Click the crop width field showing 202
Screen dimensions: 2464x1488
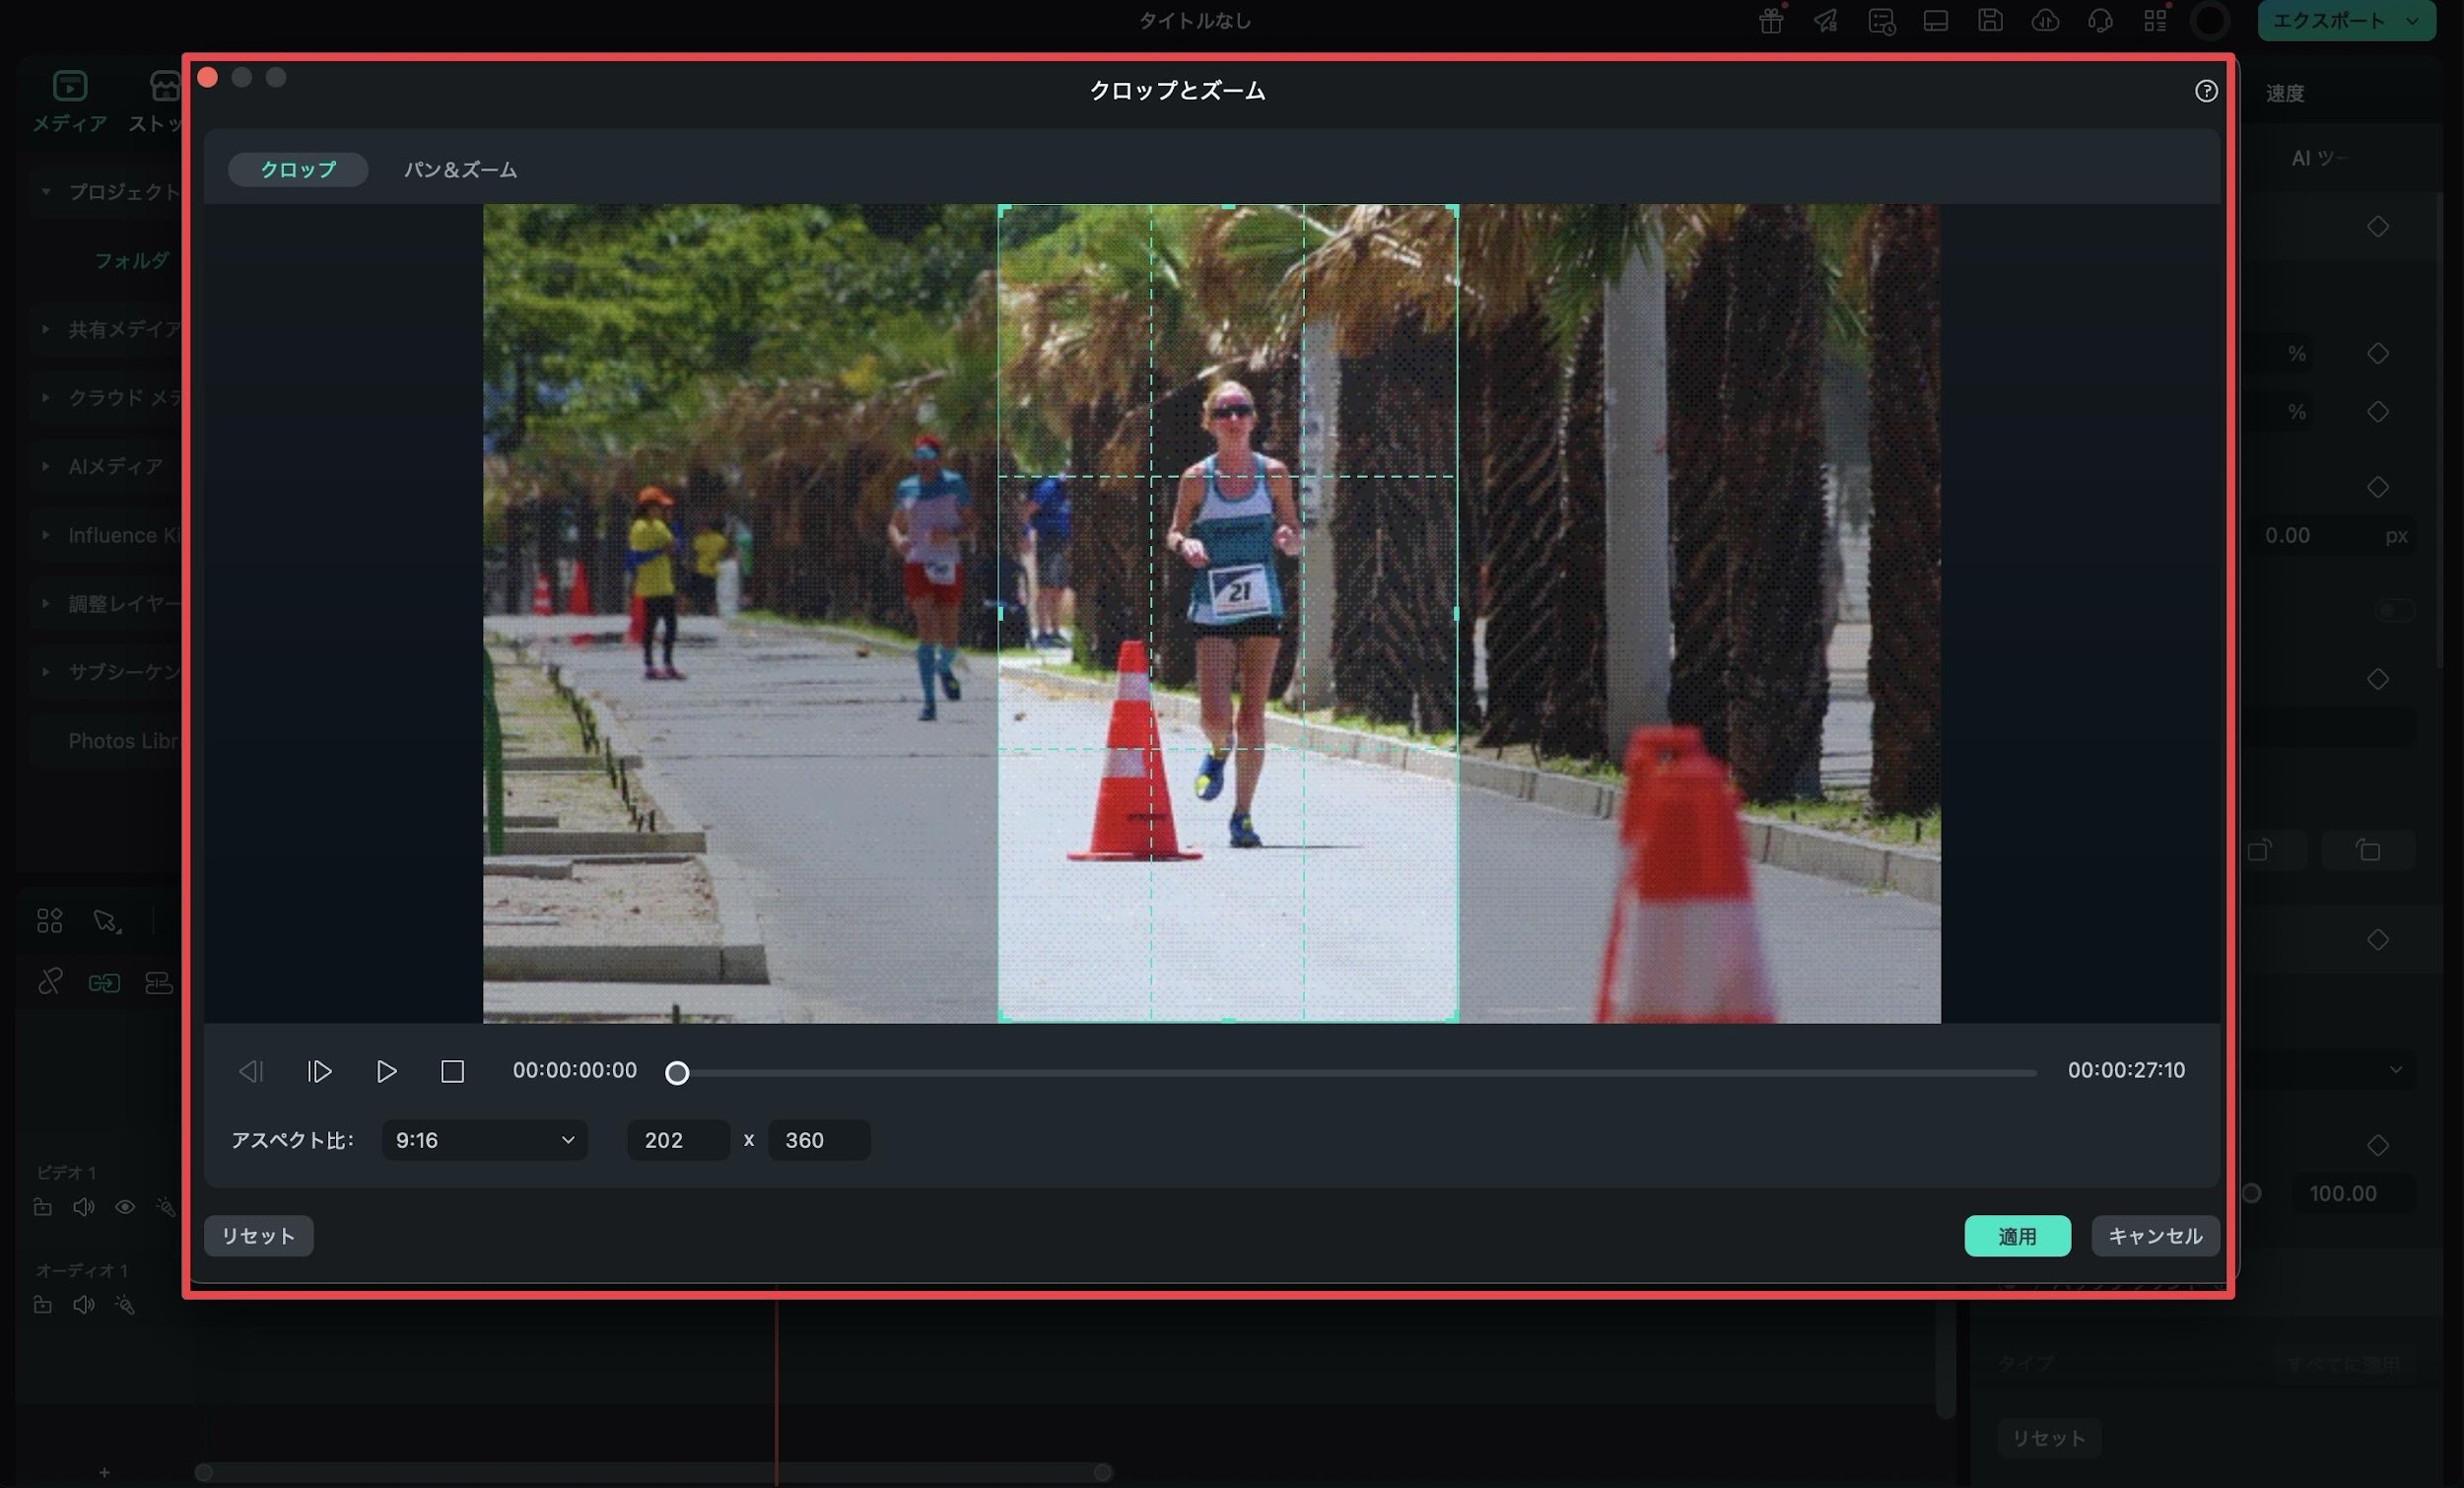[x=678, y=1140]
